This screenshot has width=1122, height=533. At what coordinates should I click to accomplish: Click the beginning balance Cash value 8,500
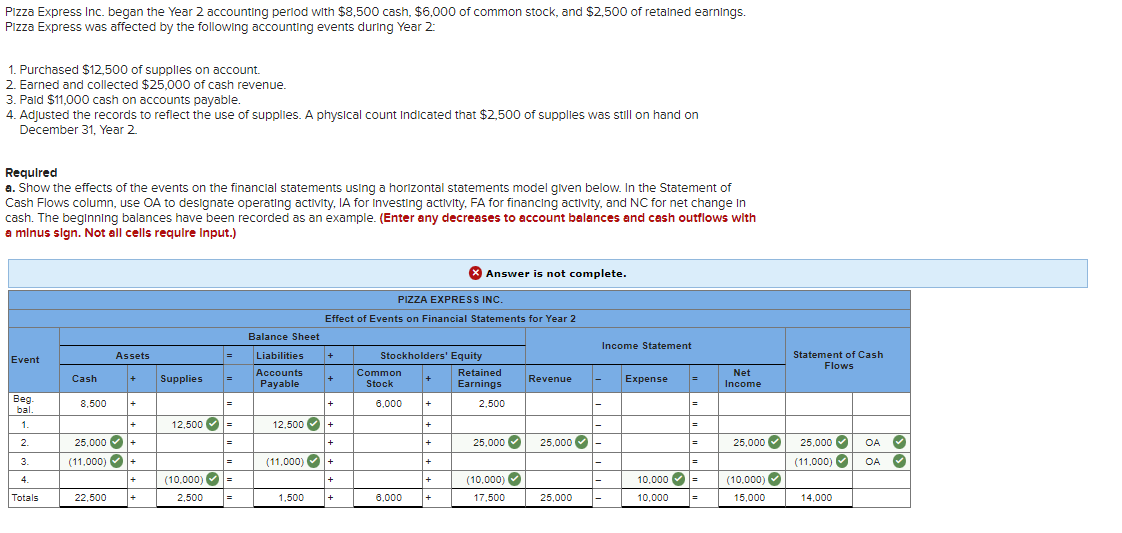[93, 404]
